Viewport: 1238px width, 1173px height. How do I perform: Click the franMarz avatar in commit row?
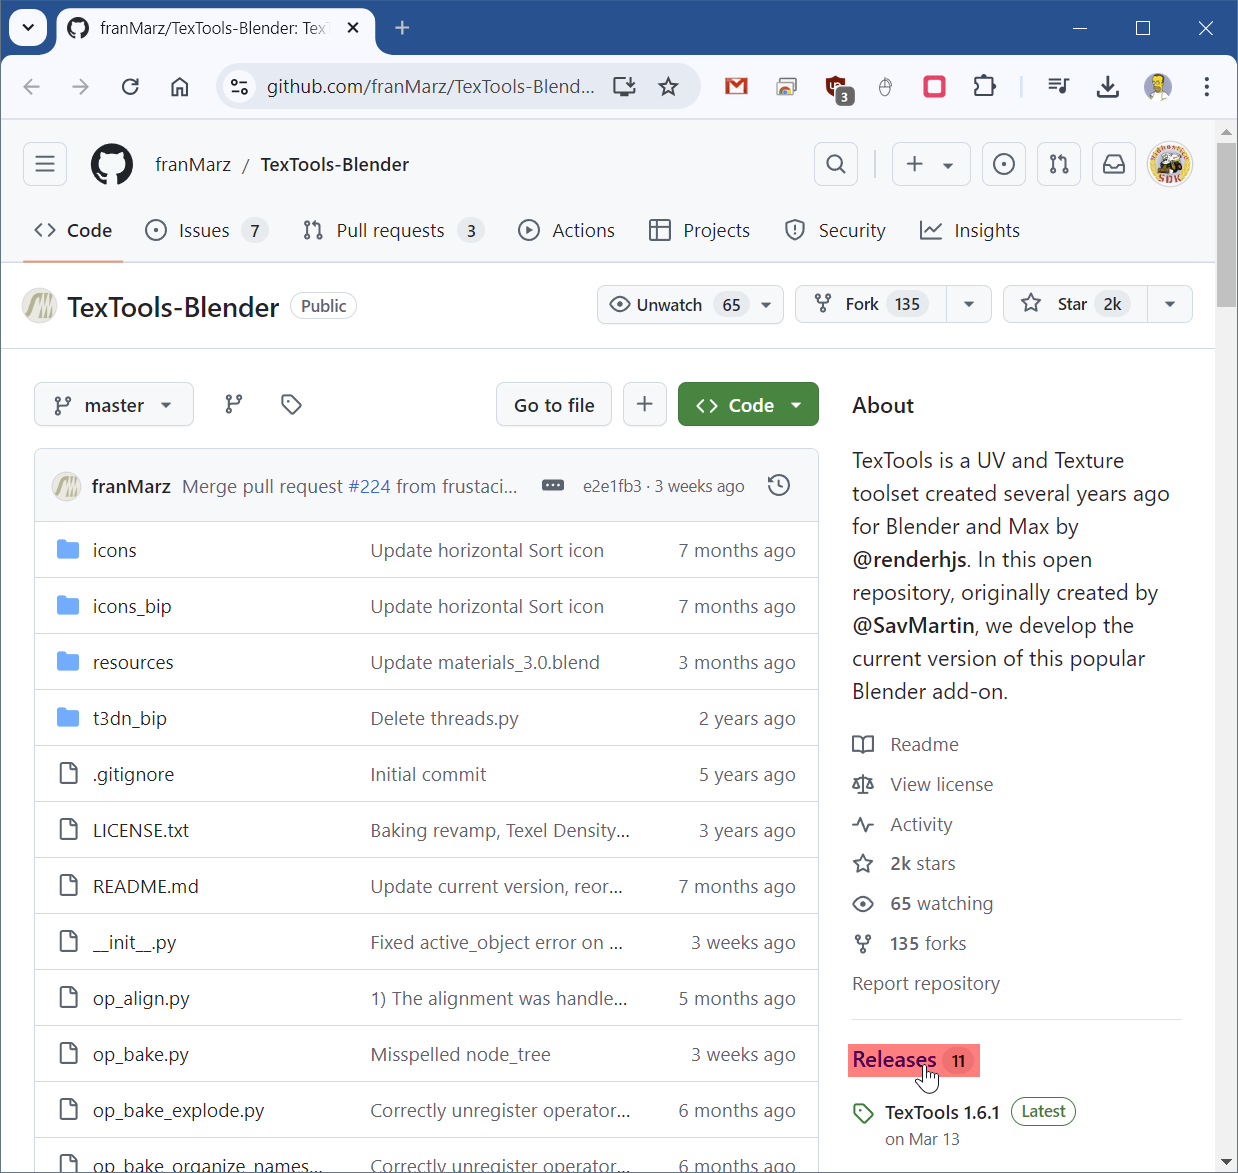coord(67,486)
